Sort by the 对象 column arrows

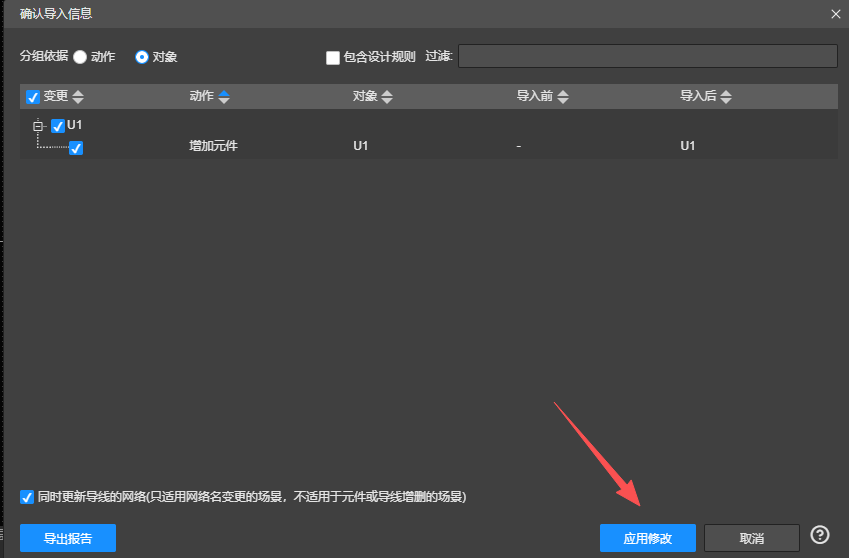[387, 97]
